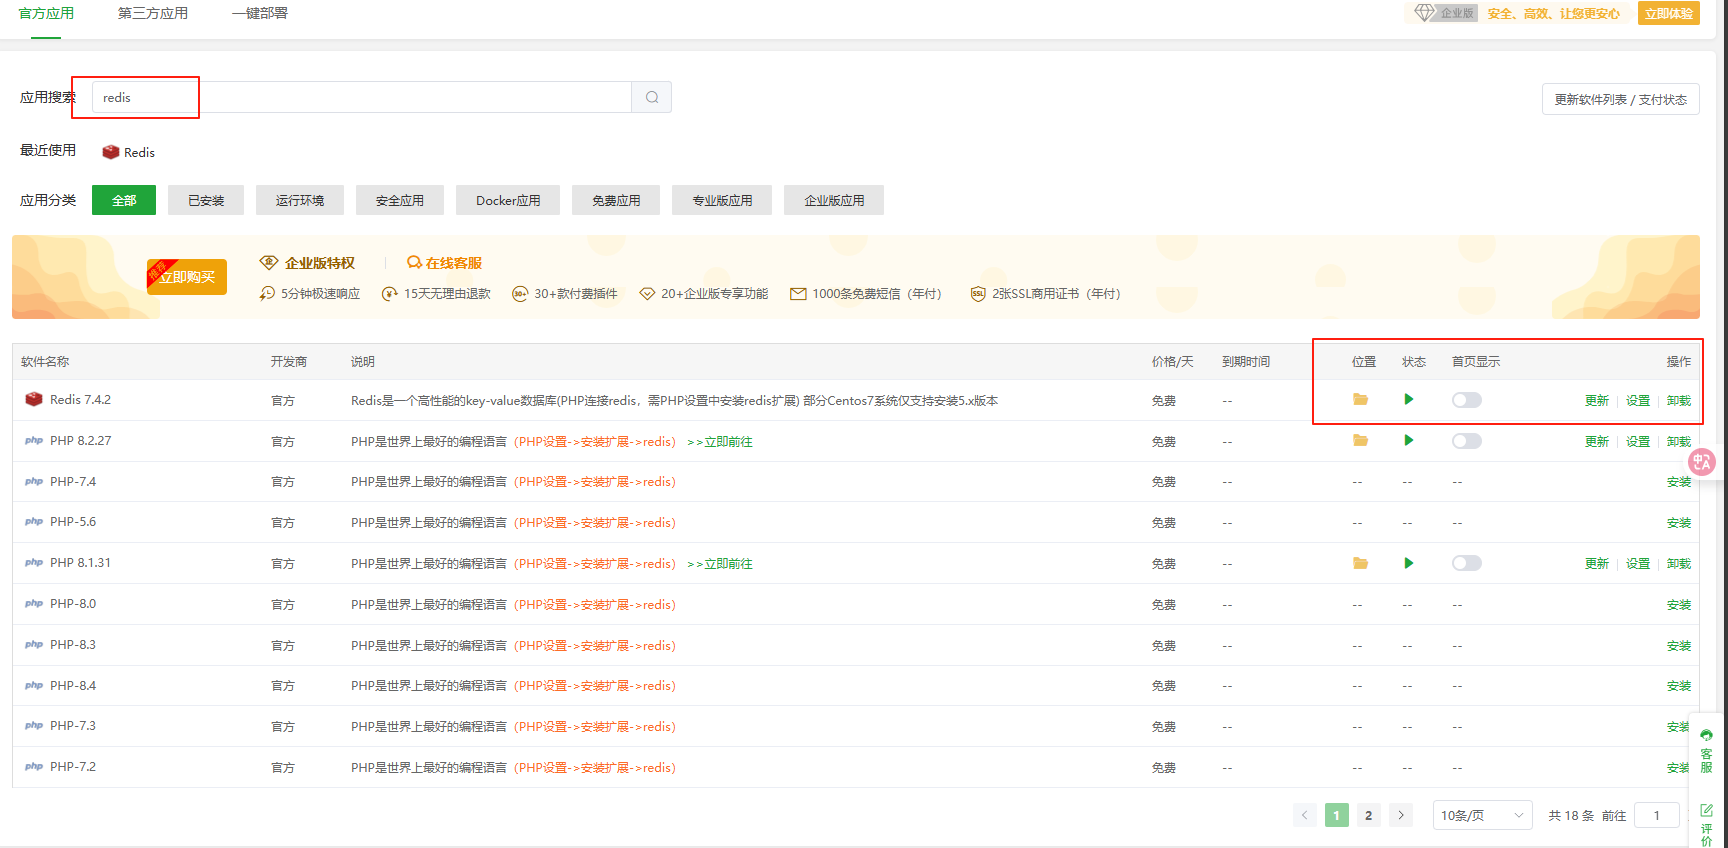The width and height of the screenshot is (1728, 848).
Task: Open the 10条/页 page size dropdown
Action: [x=1482, y=815]
